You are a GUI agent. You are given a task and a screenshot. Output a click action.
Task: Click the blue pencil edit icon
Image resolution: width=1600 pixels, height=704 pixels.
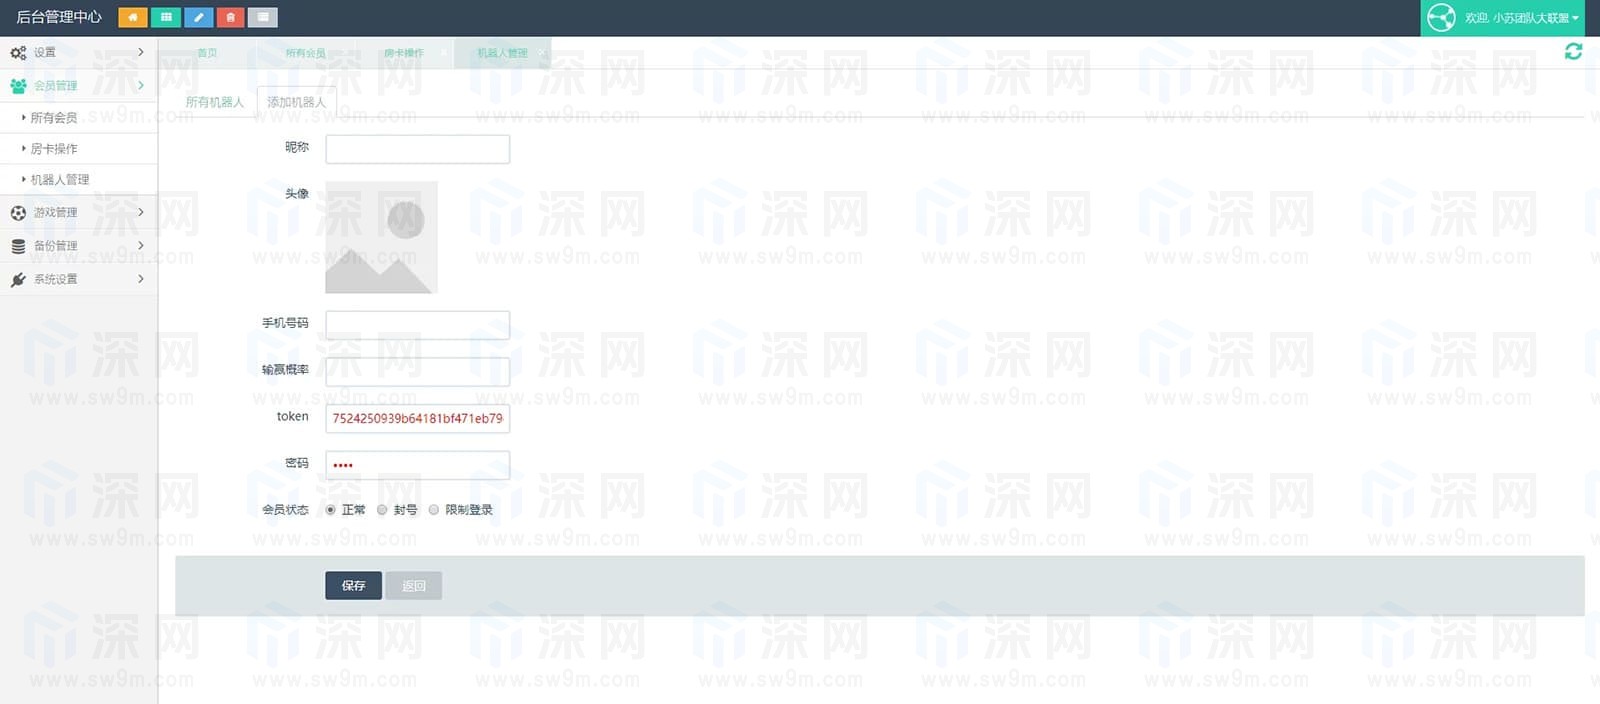(198, 17)
